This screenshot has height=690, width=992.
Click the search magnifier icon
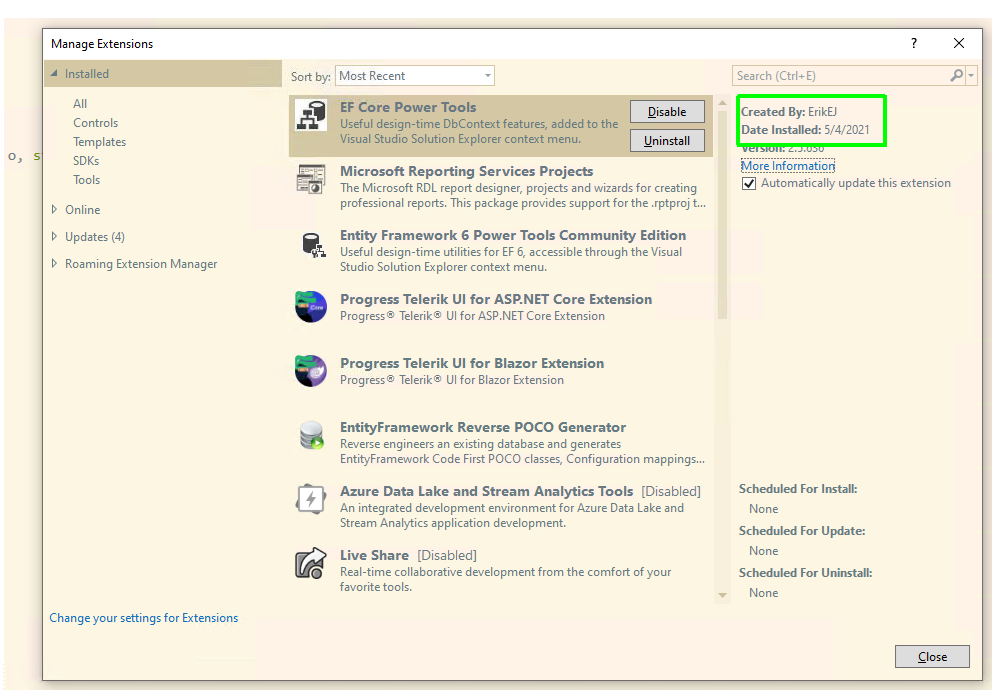click(x=957, y=75)
